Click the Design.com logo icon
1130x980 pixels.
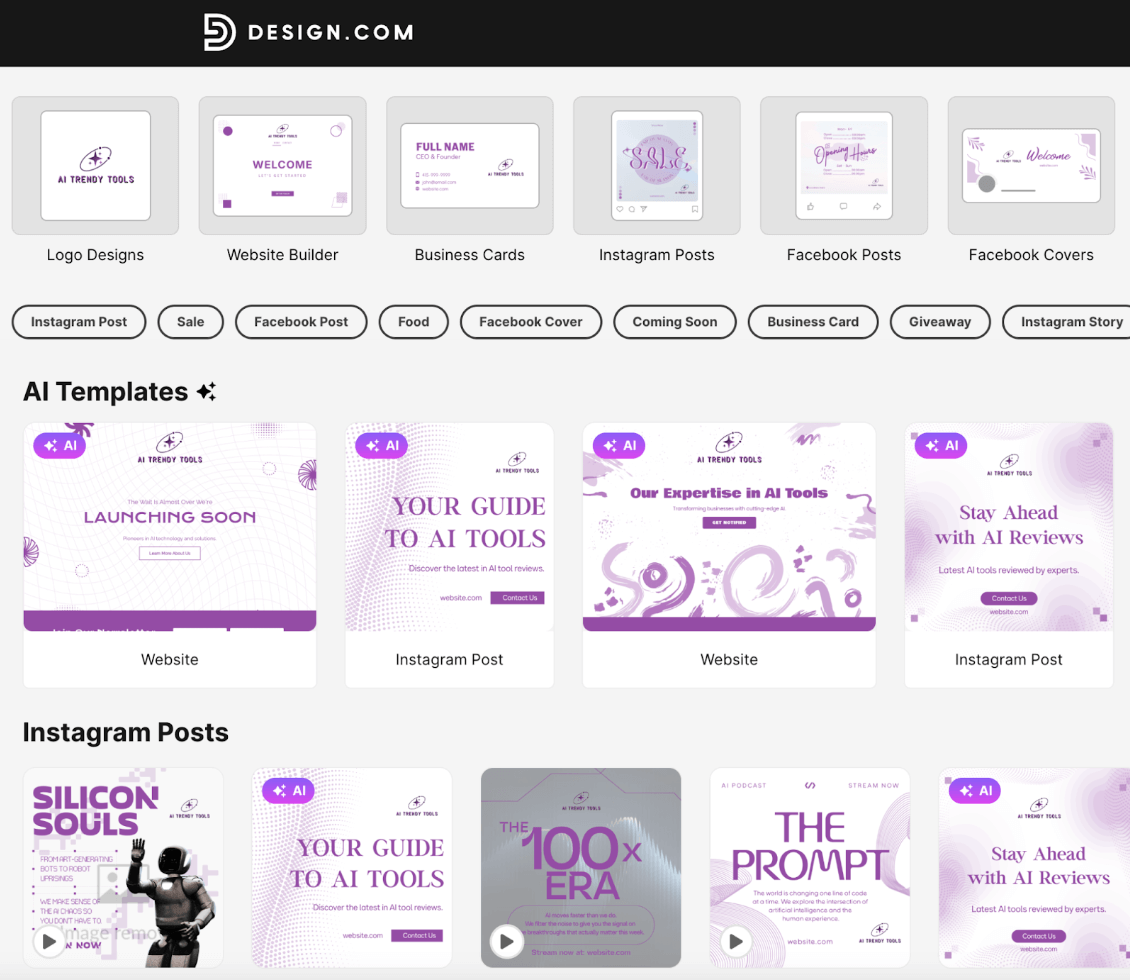point(219,32)
